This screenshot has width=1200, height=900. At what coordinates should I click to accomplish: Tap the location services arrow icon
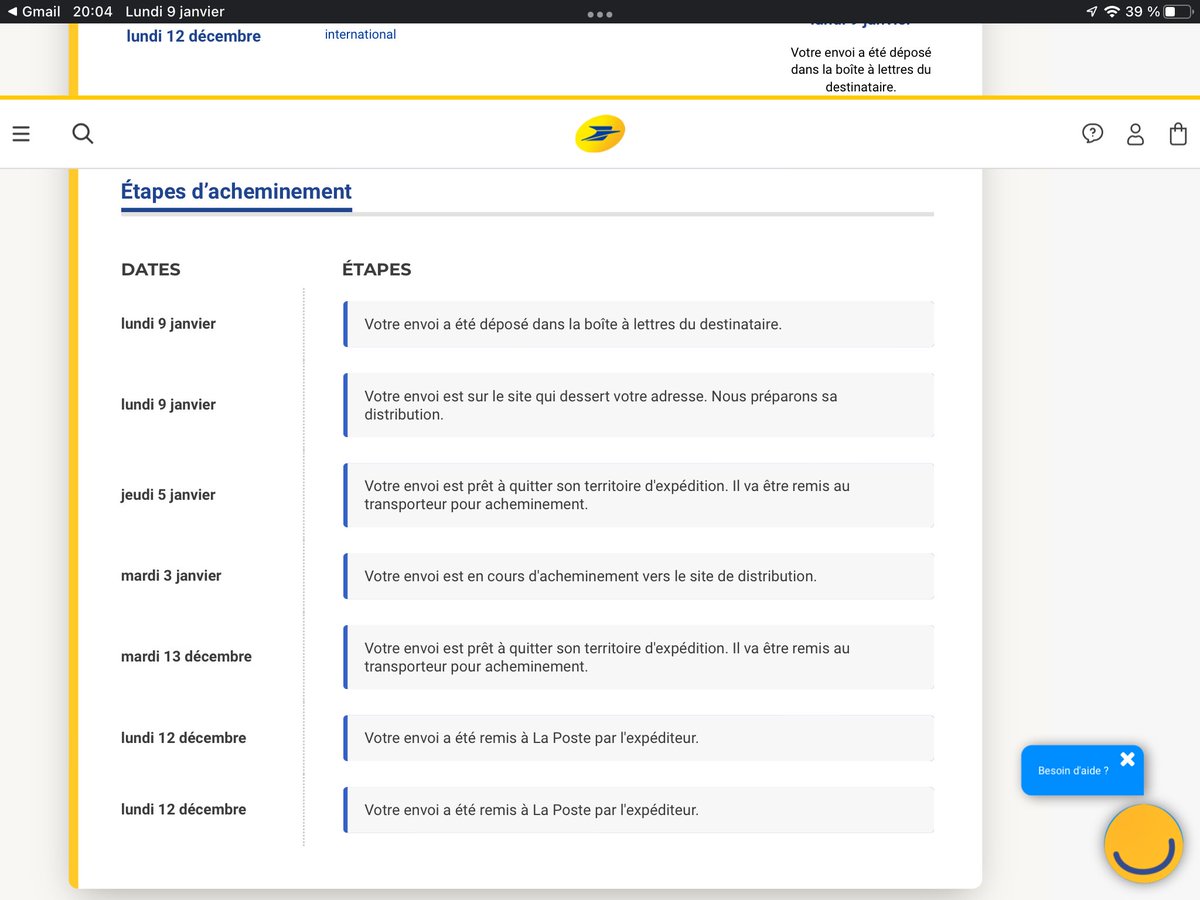coord(1091,11)
